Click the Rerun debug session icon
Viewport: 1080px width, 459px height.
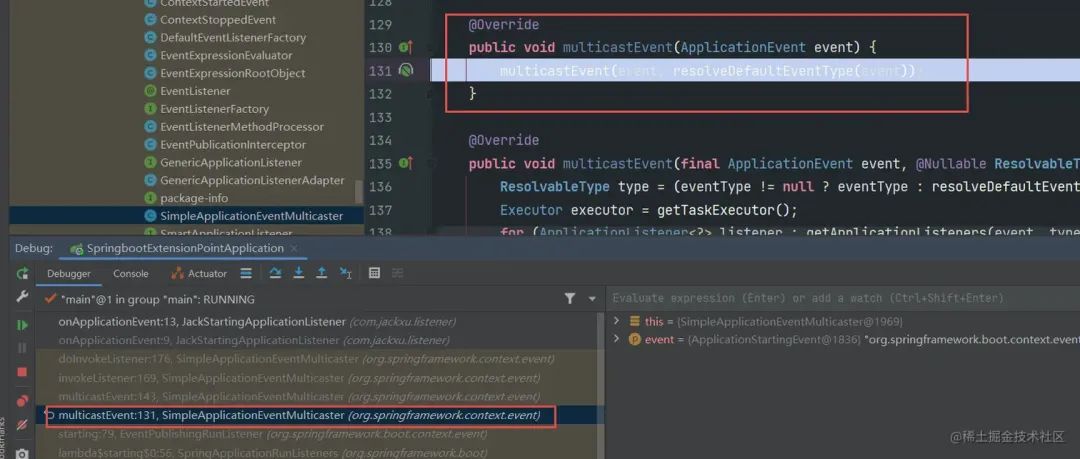(22, 274)
